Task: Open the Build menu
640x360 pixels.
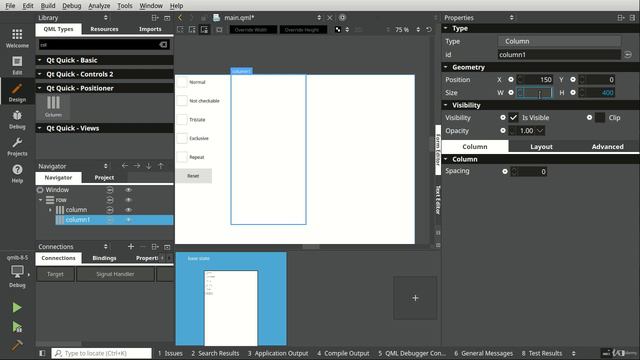Action: pos(48,6)
